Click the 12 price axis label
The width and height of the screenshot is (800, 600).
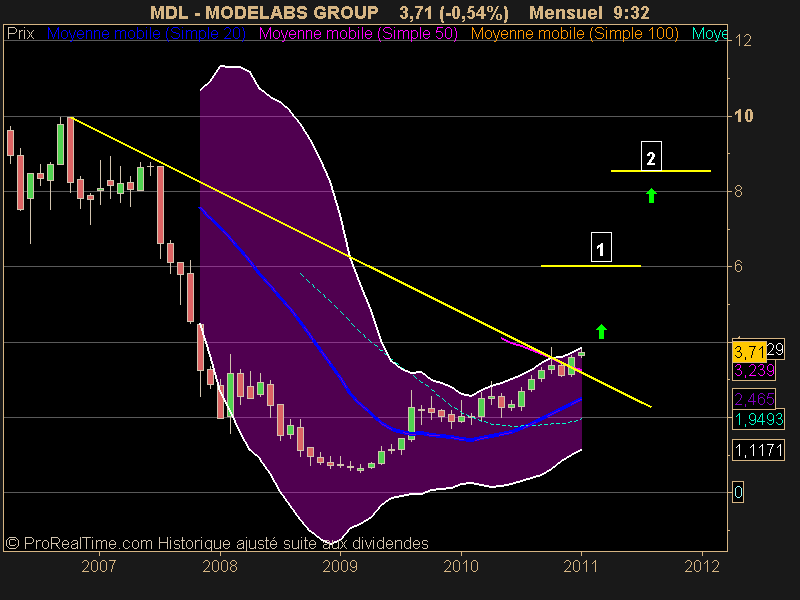(x=743, y=40)
